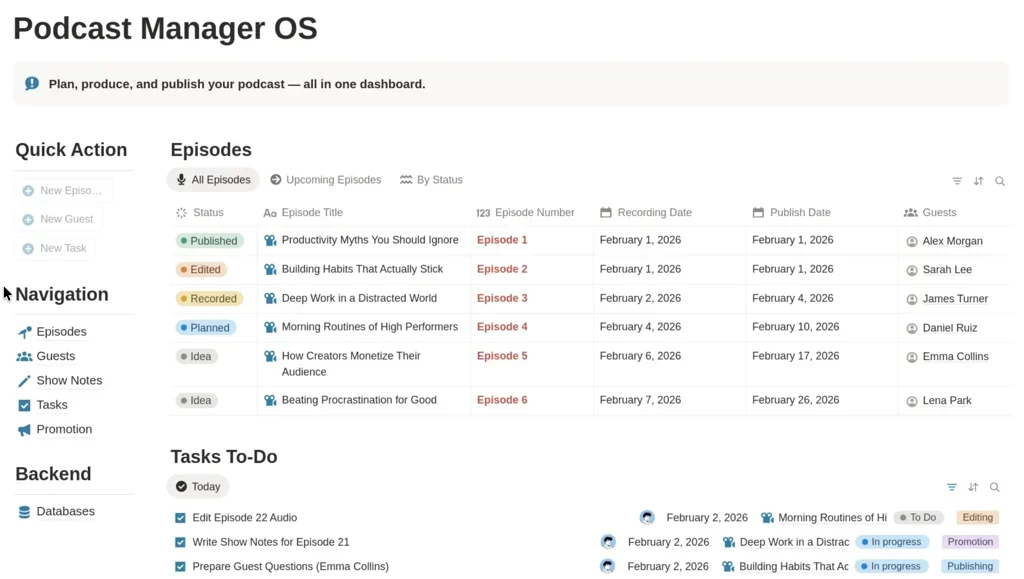The height and width of the screenshot is (579, 1024).
Task: Click the Status column header
Action: click(200, 212)
